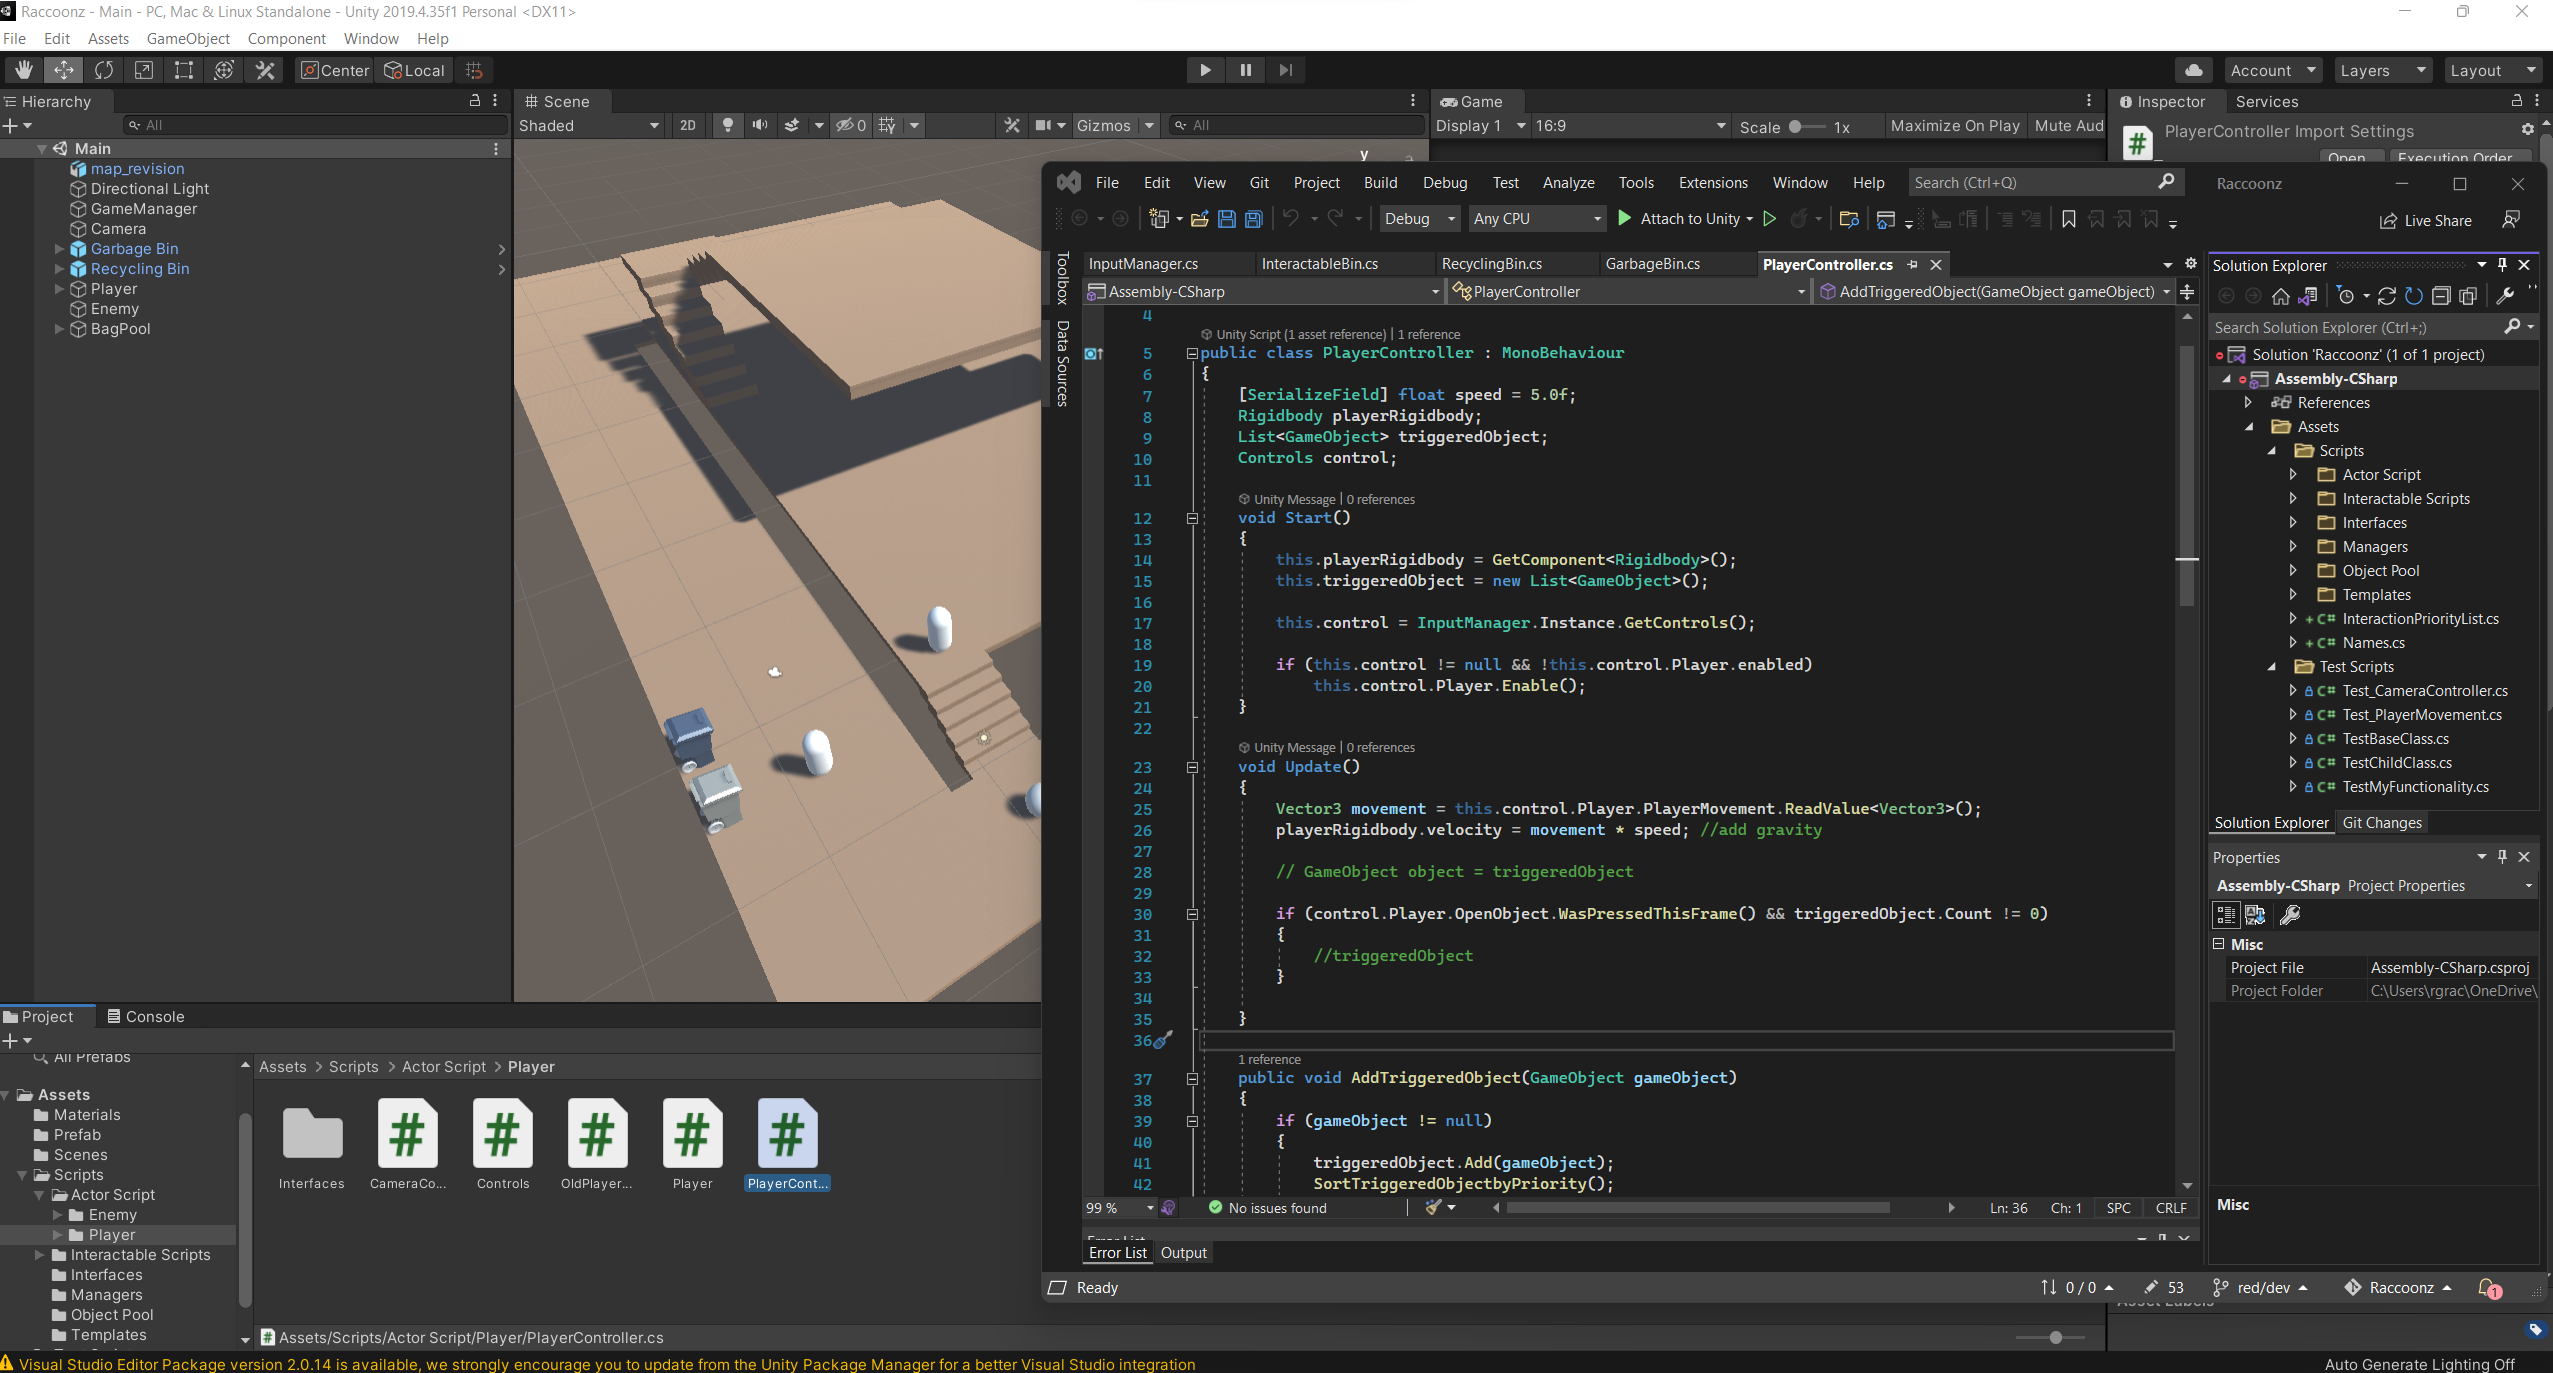
Task: Click Raccoonz repository status button
Action: click(2398, 1288)
